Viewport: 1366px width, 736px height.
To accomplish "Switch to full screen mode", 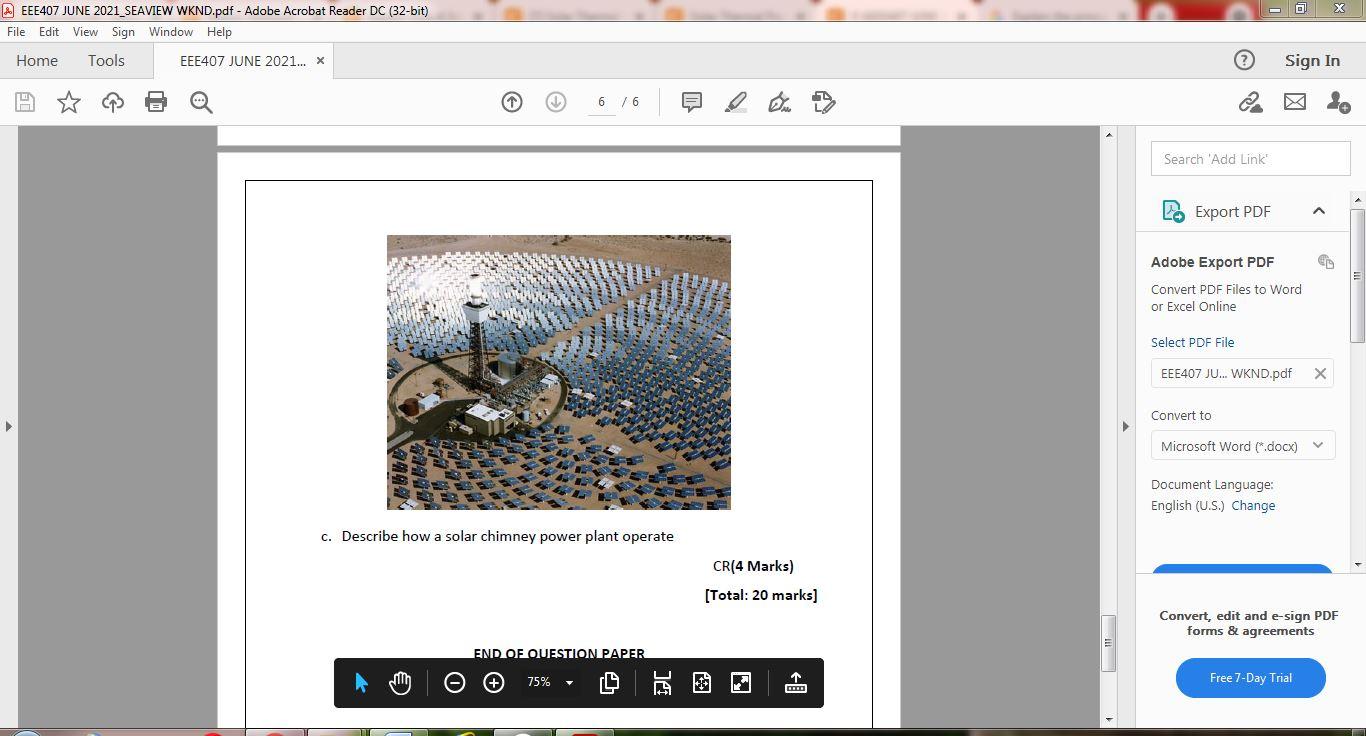I will tap(741, 683).
